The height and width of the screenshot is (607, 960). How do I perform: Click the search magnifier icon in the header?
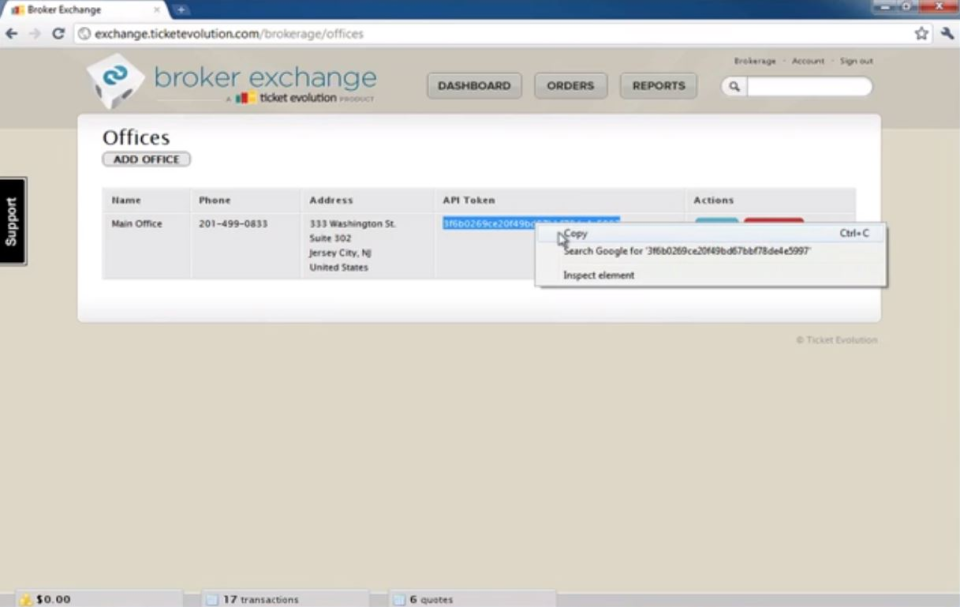coord(733,87)
